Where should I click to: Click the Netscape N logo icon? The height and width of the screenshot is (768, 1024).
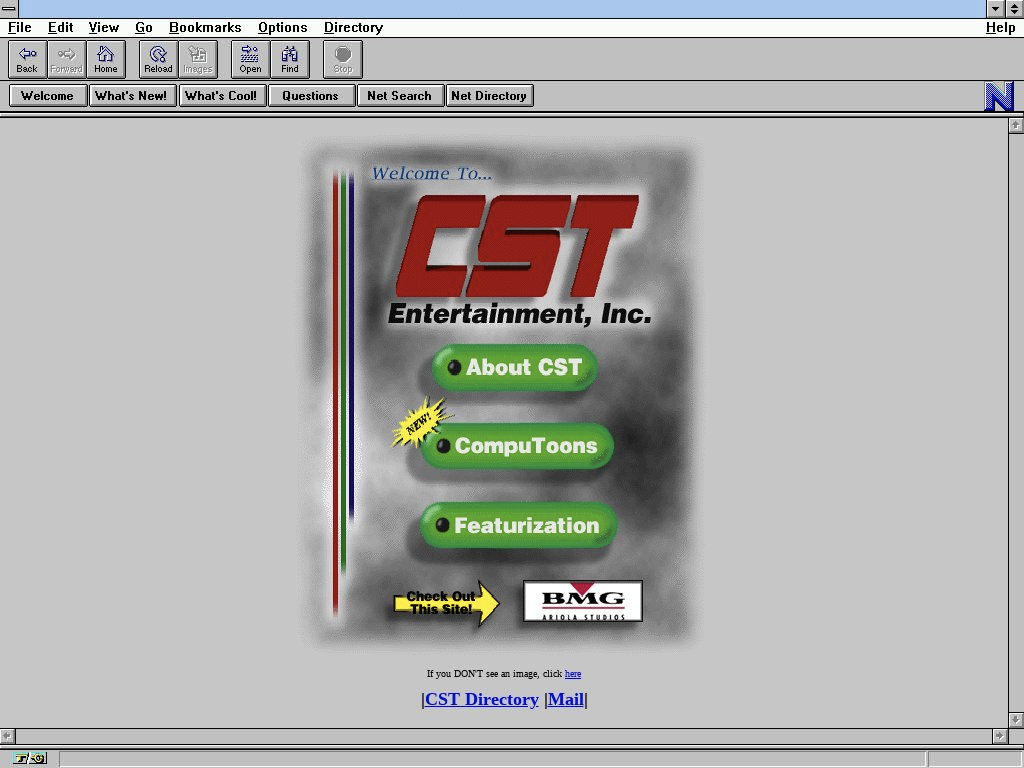(x=999, y=96)
